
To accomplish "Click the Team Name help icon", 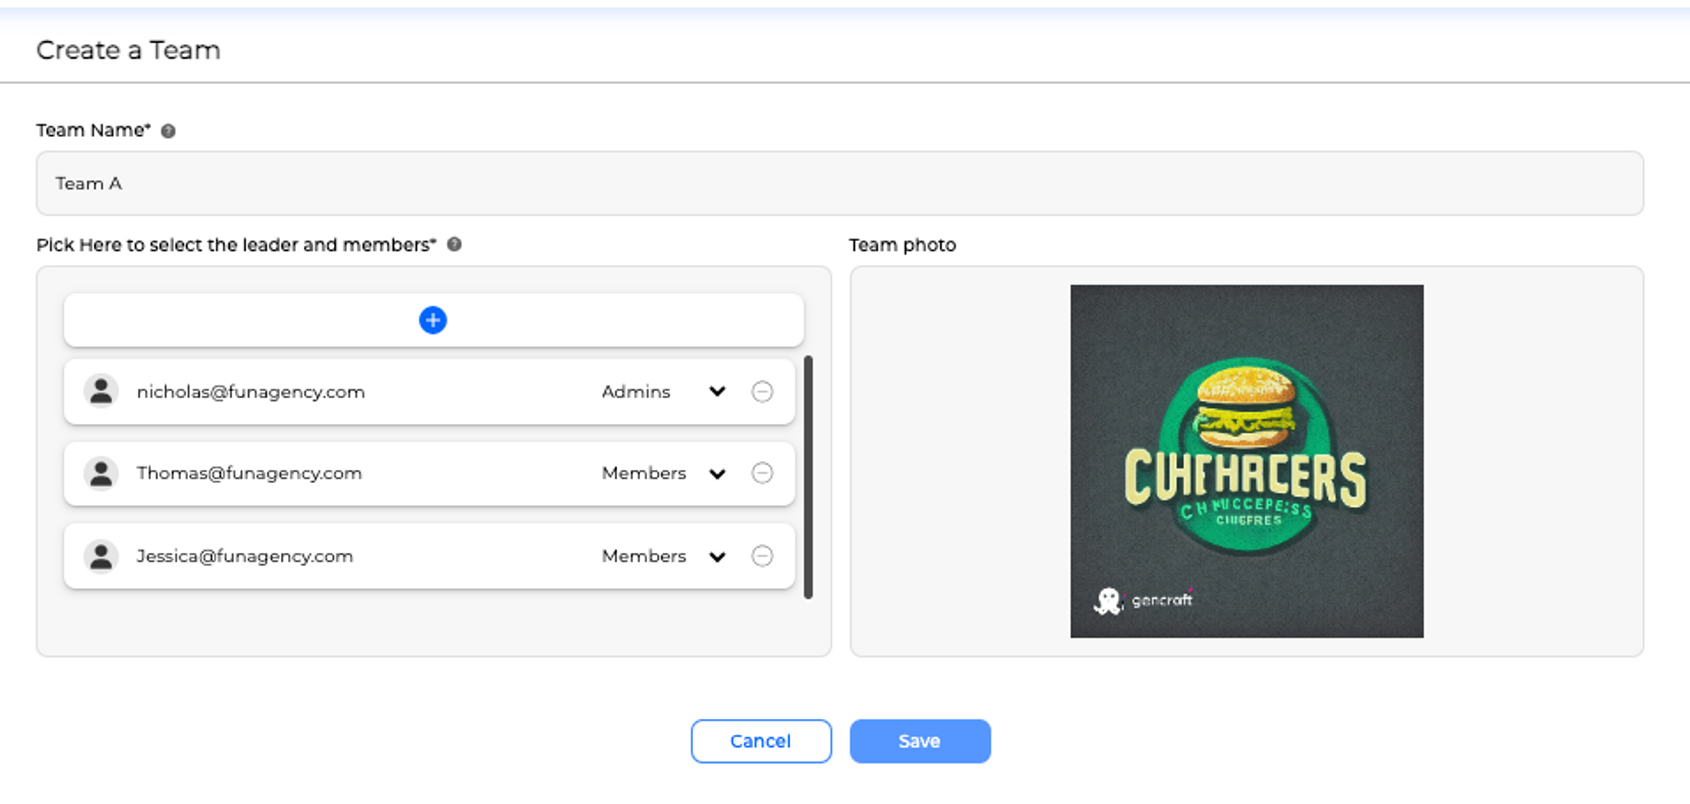I will [x=168, y=131].
